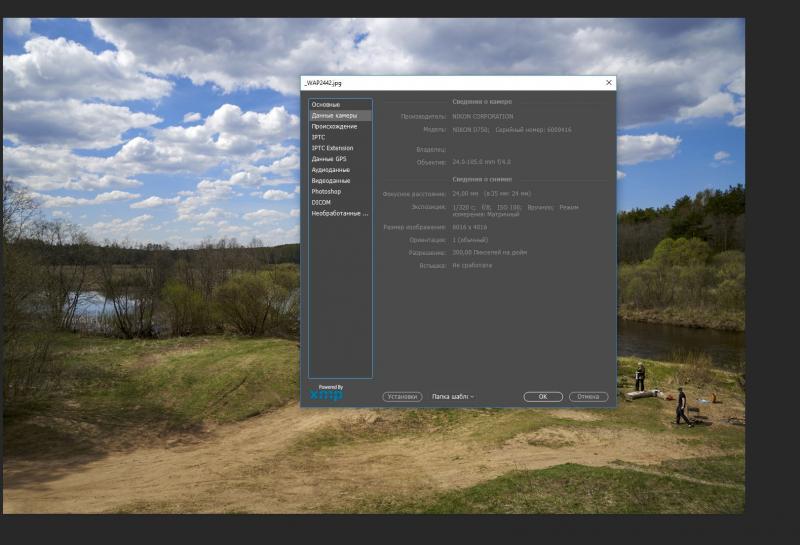This screenshot has height=545, width=800.
Task: Click the 24,00 мм focal length value
Action: pyautogui.click(x=465, y=194)
